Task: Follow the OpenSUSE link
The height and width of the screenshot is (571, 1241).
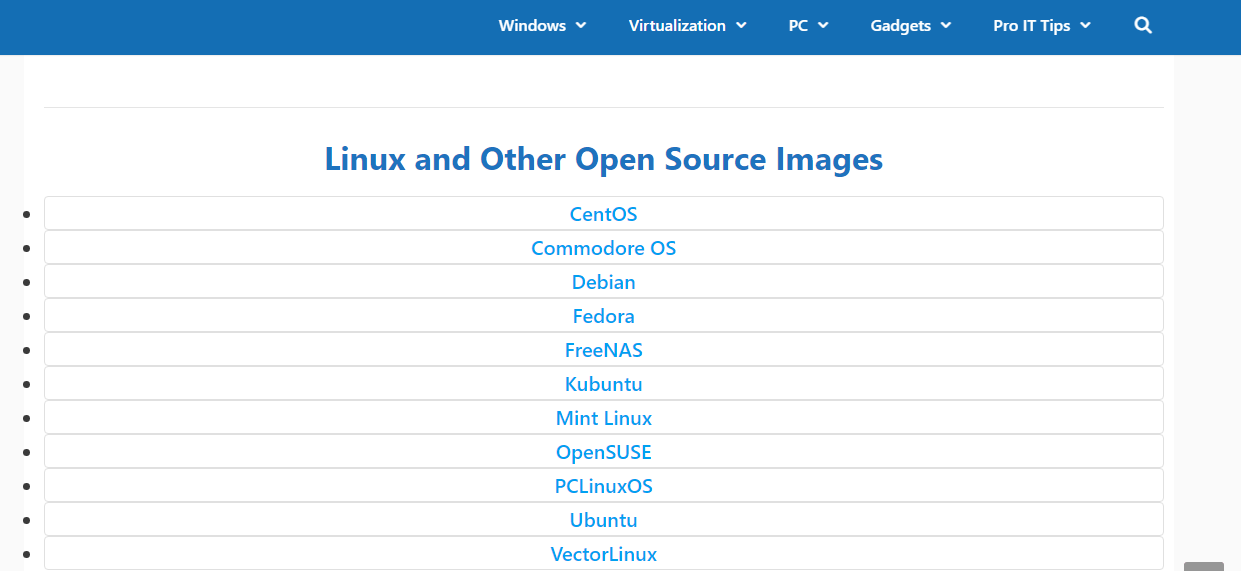Action: point(603,452)
